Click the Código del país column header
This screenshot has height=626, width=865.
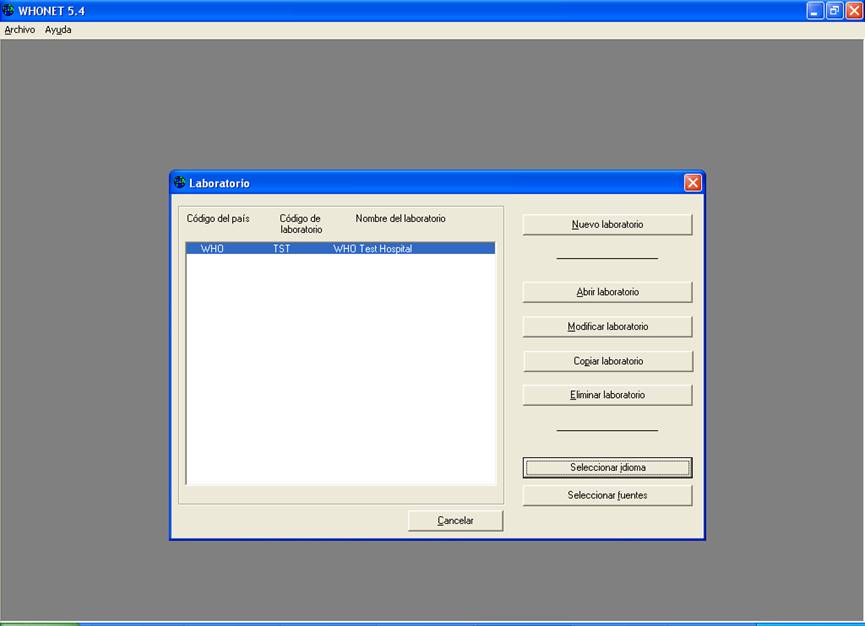click(x=218, y=218)
